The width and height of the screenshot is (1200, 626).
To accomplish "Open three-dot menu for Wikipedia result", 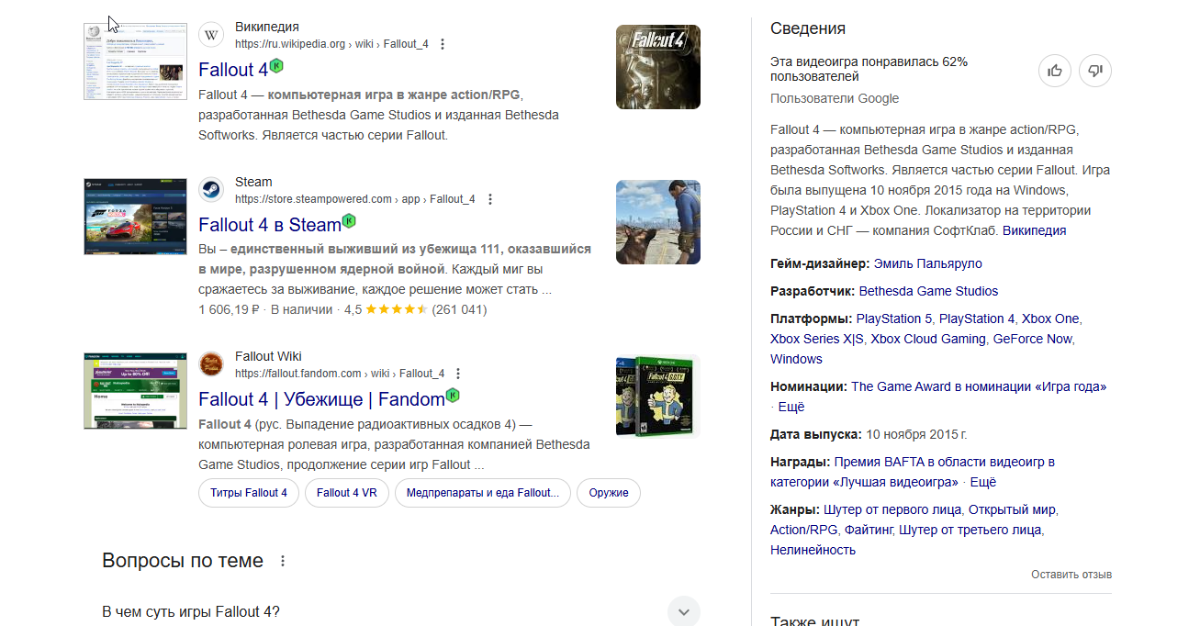I will (x=443, y=44).
